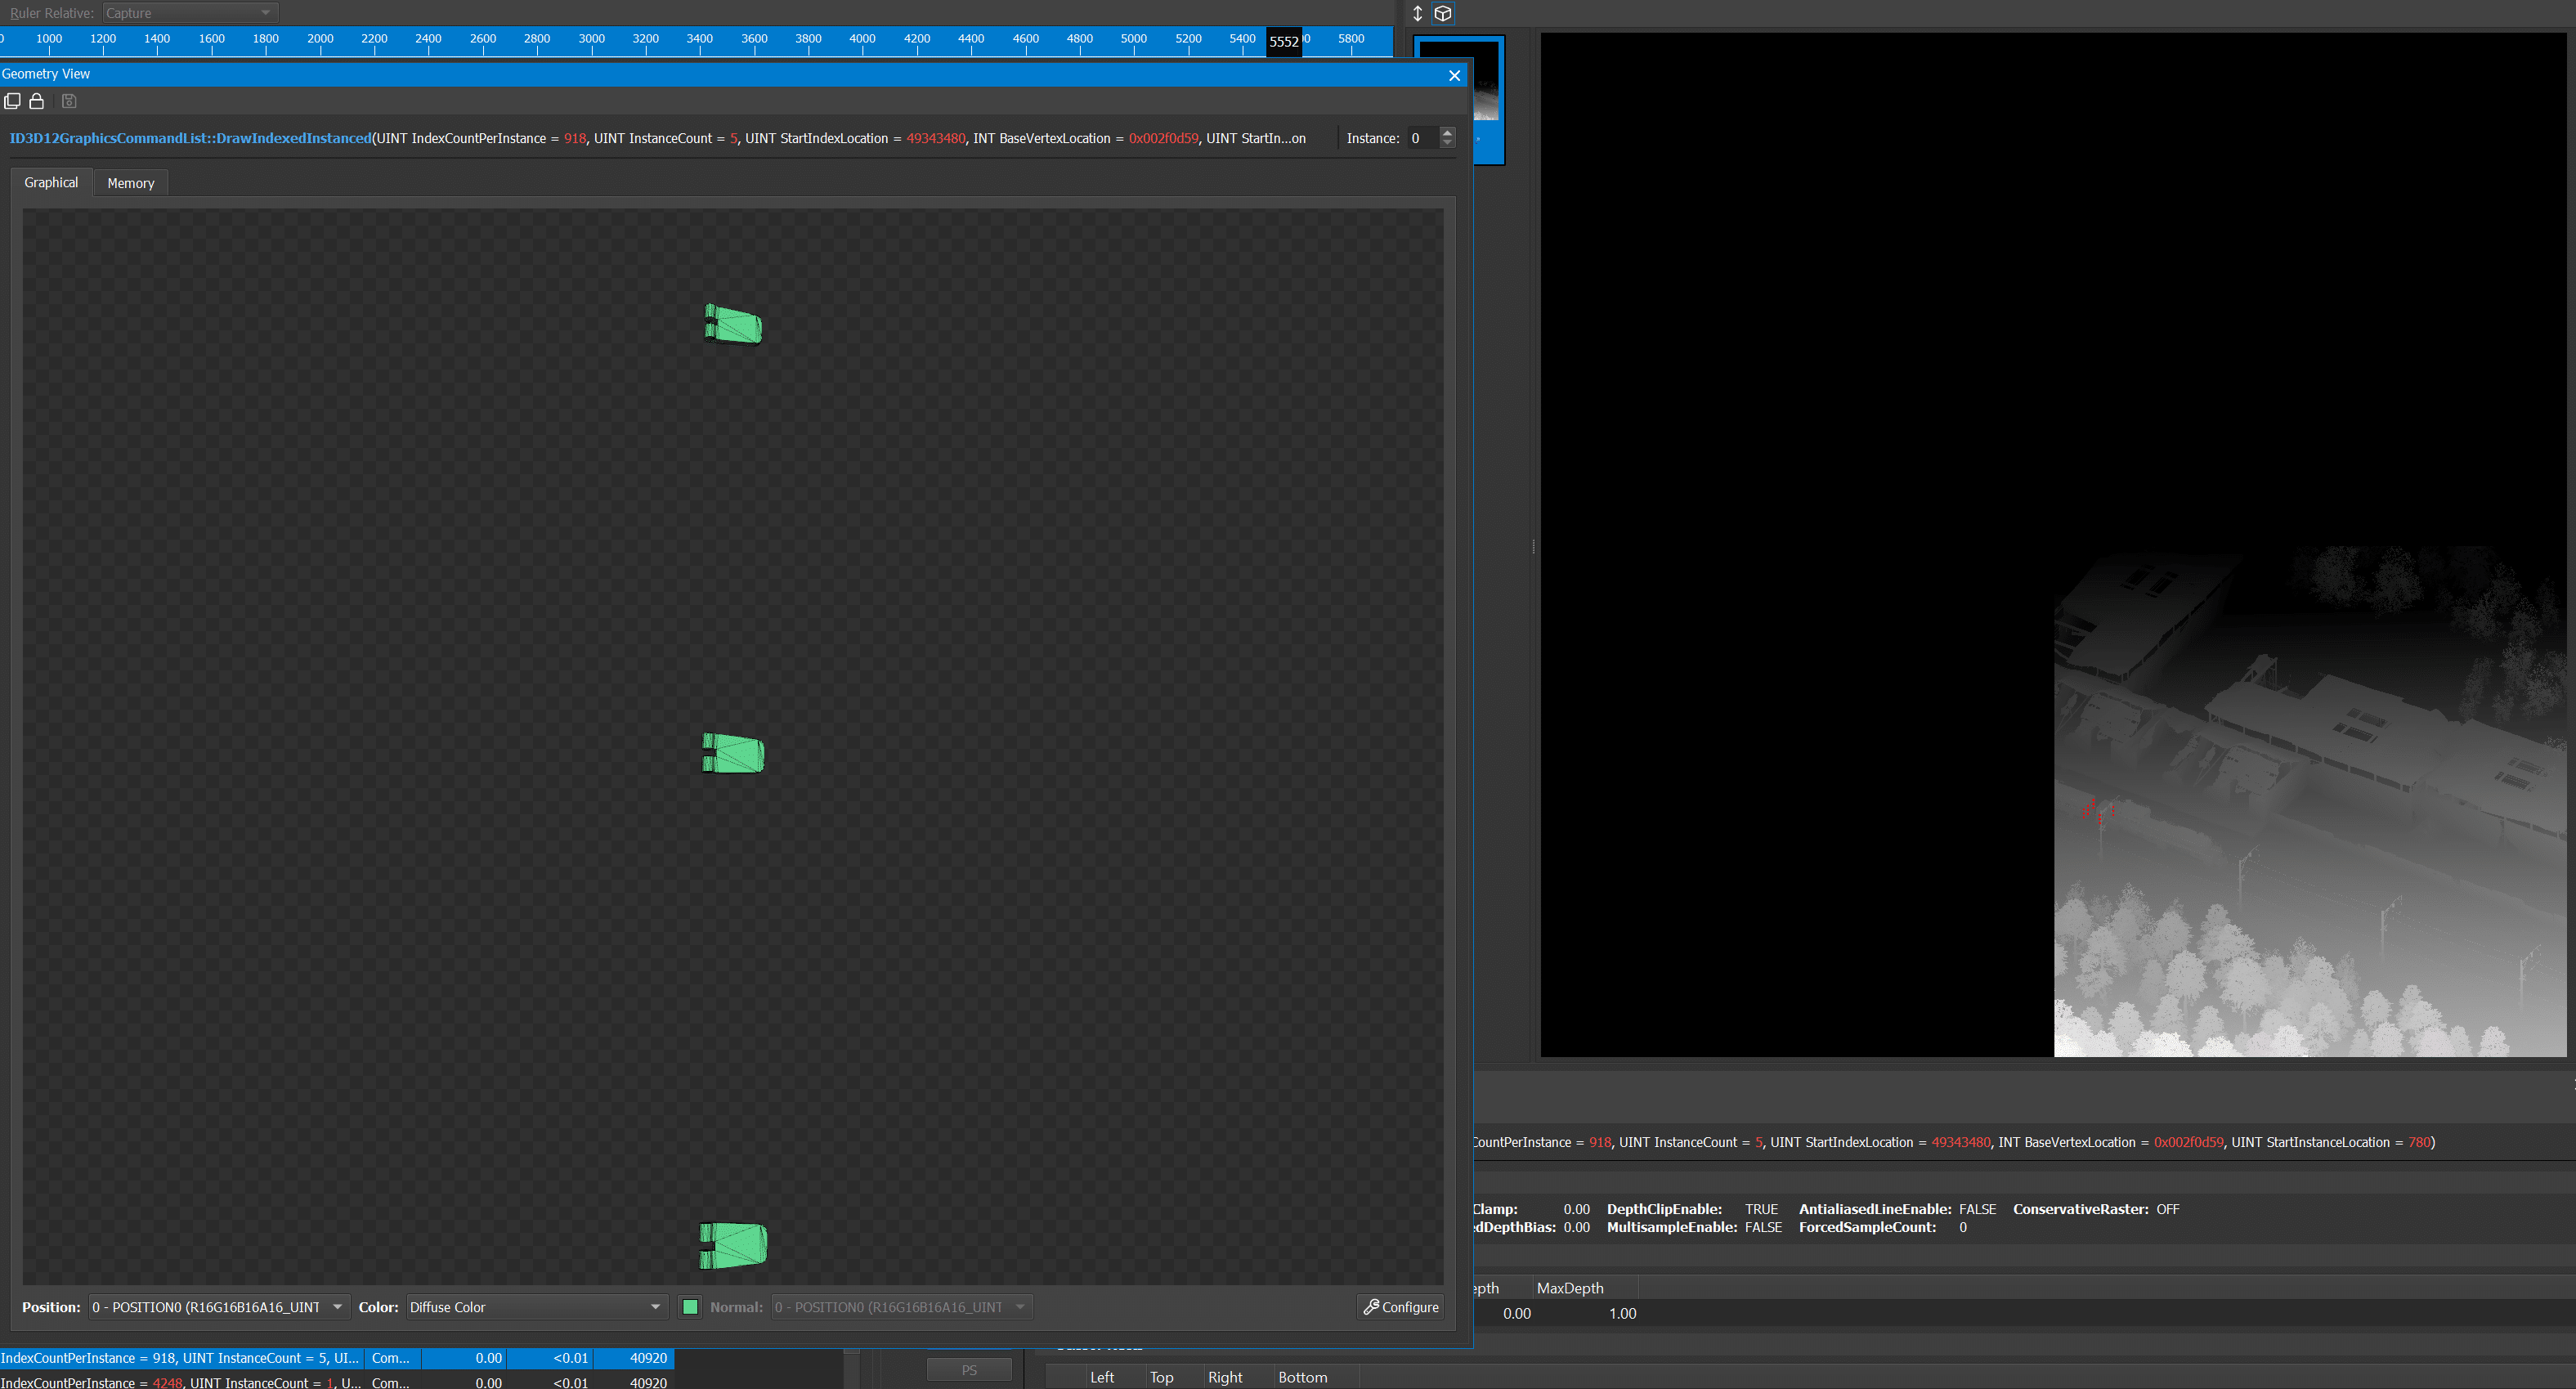
Task: Open the Ruler Relative Capture dropdown
Action: point(189,13)
